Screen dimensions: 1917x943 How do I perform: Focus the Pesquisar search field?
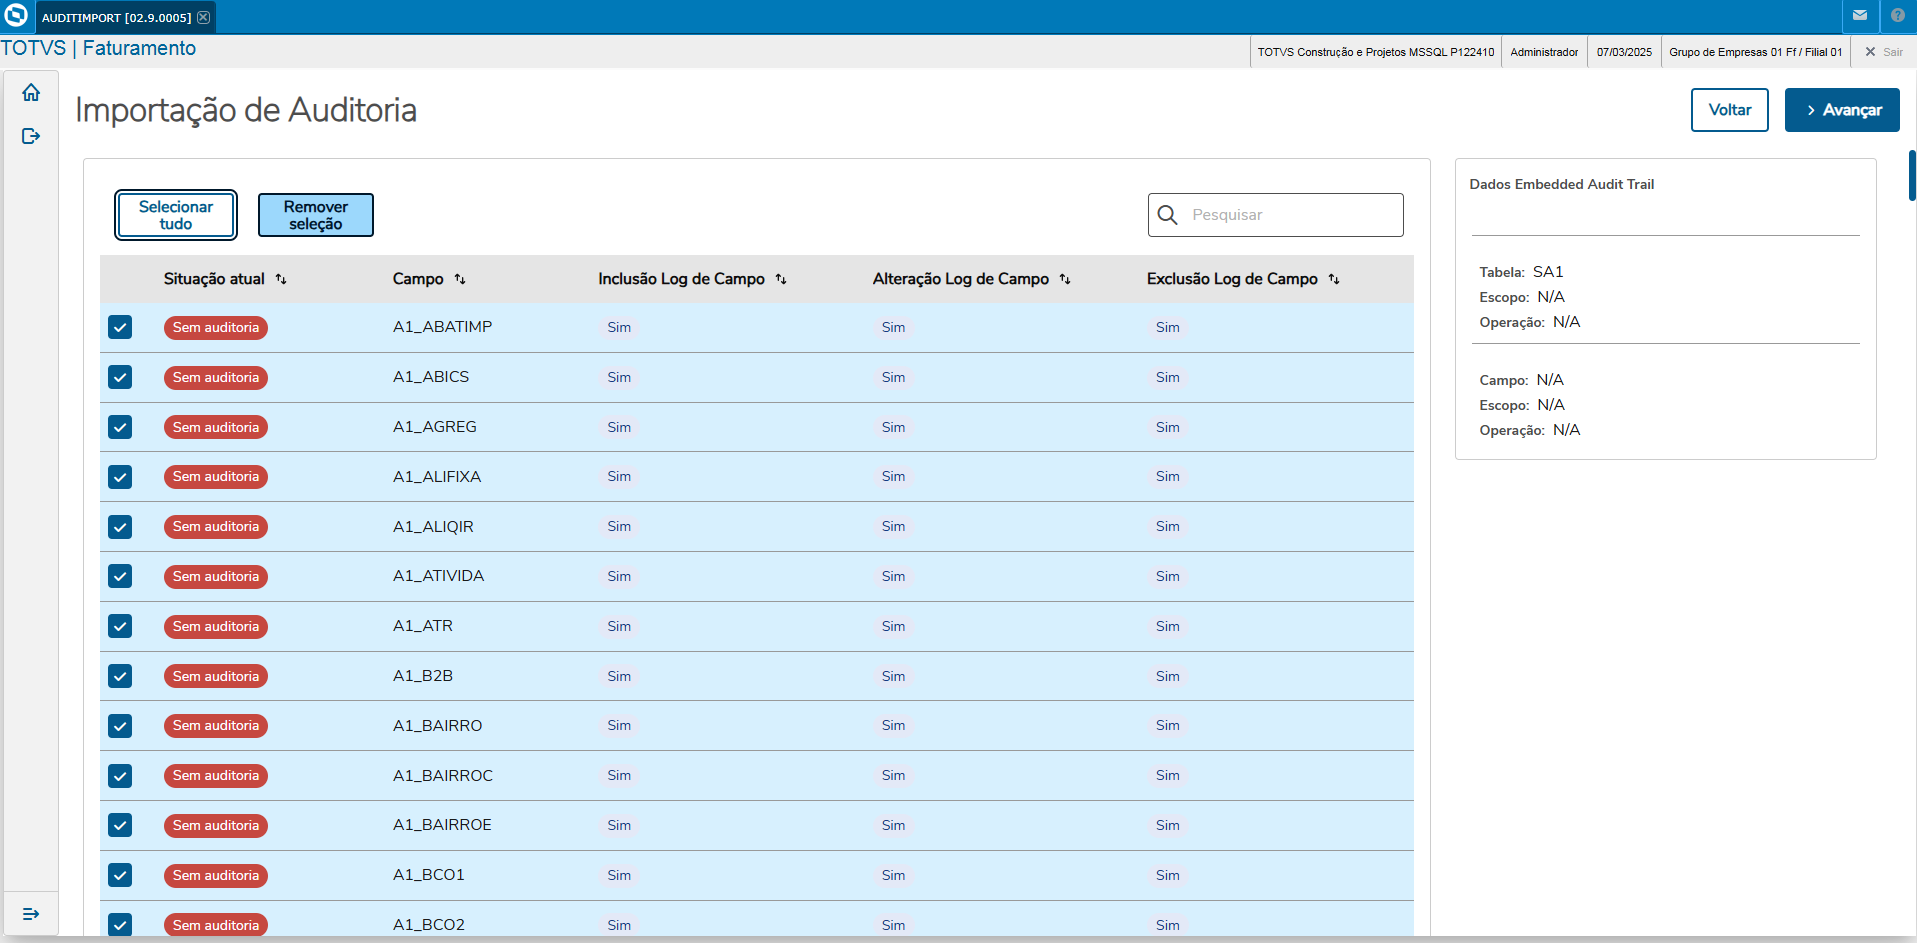1276,215
